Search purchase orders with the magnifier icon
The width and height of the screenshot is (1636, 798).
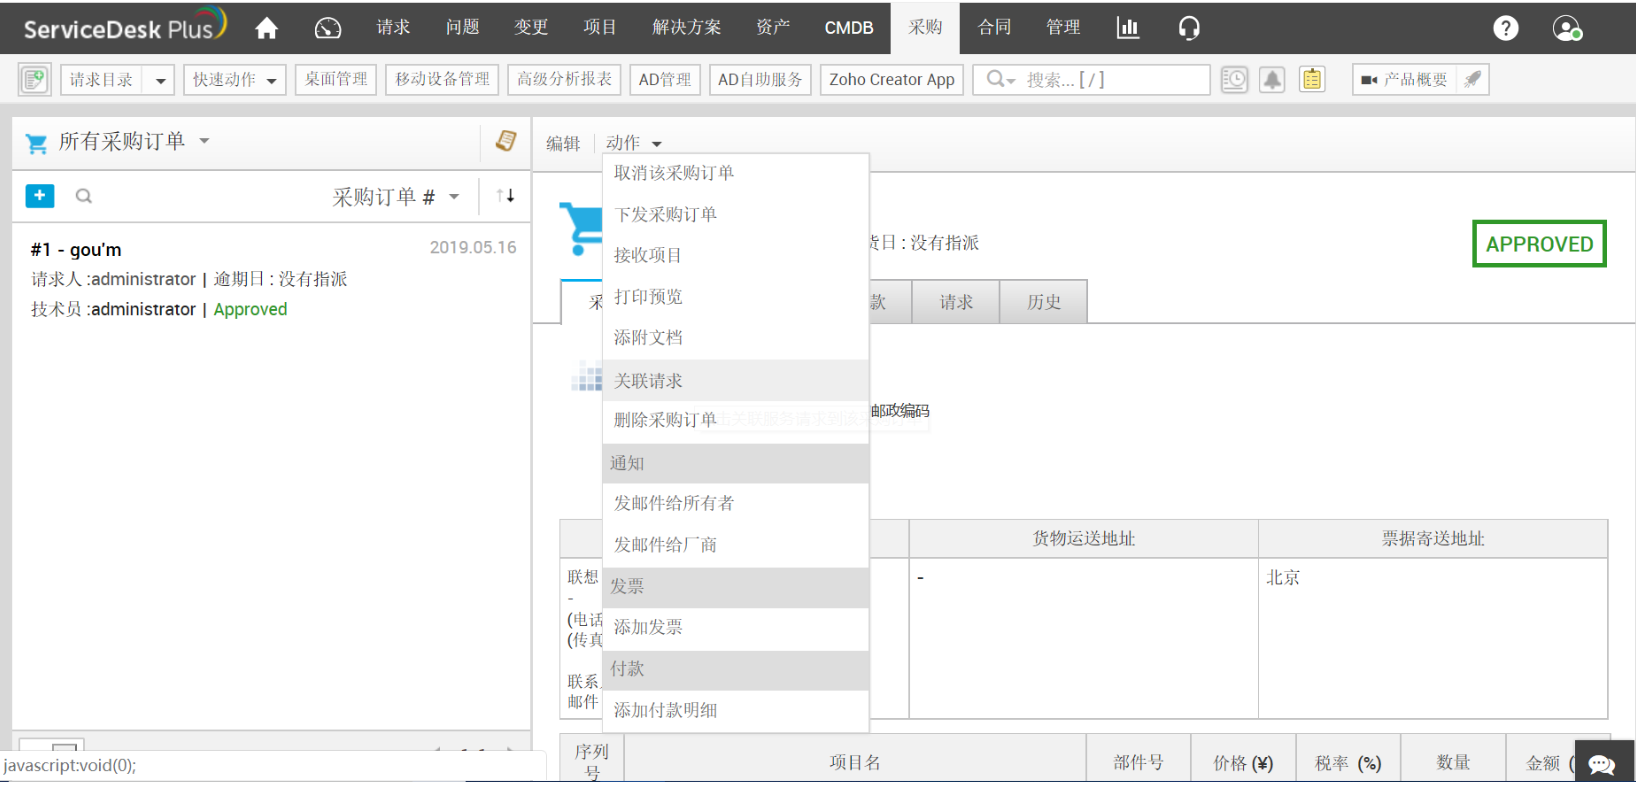84,196
